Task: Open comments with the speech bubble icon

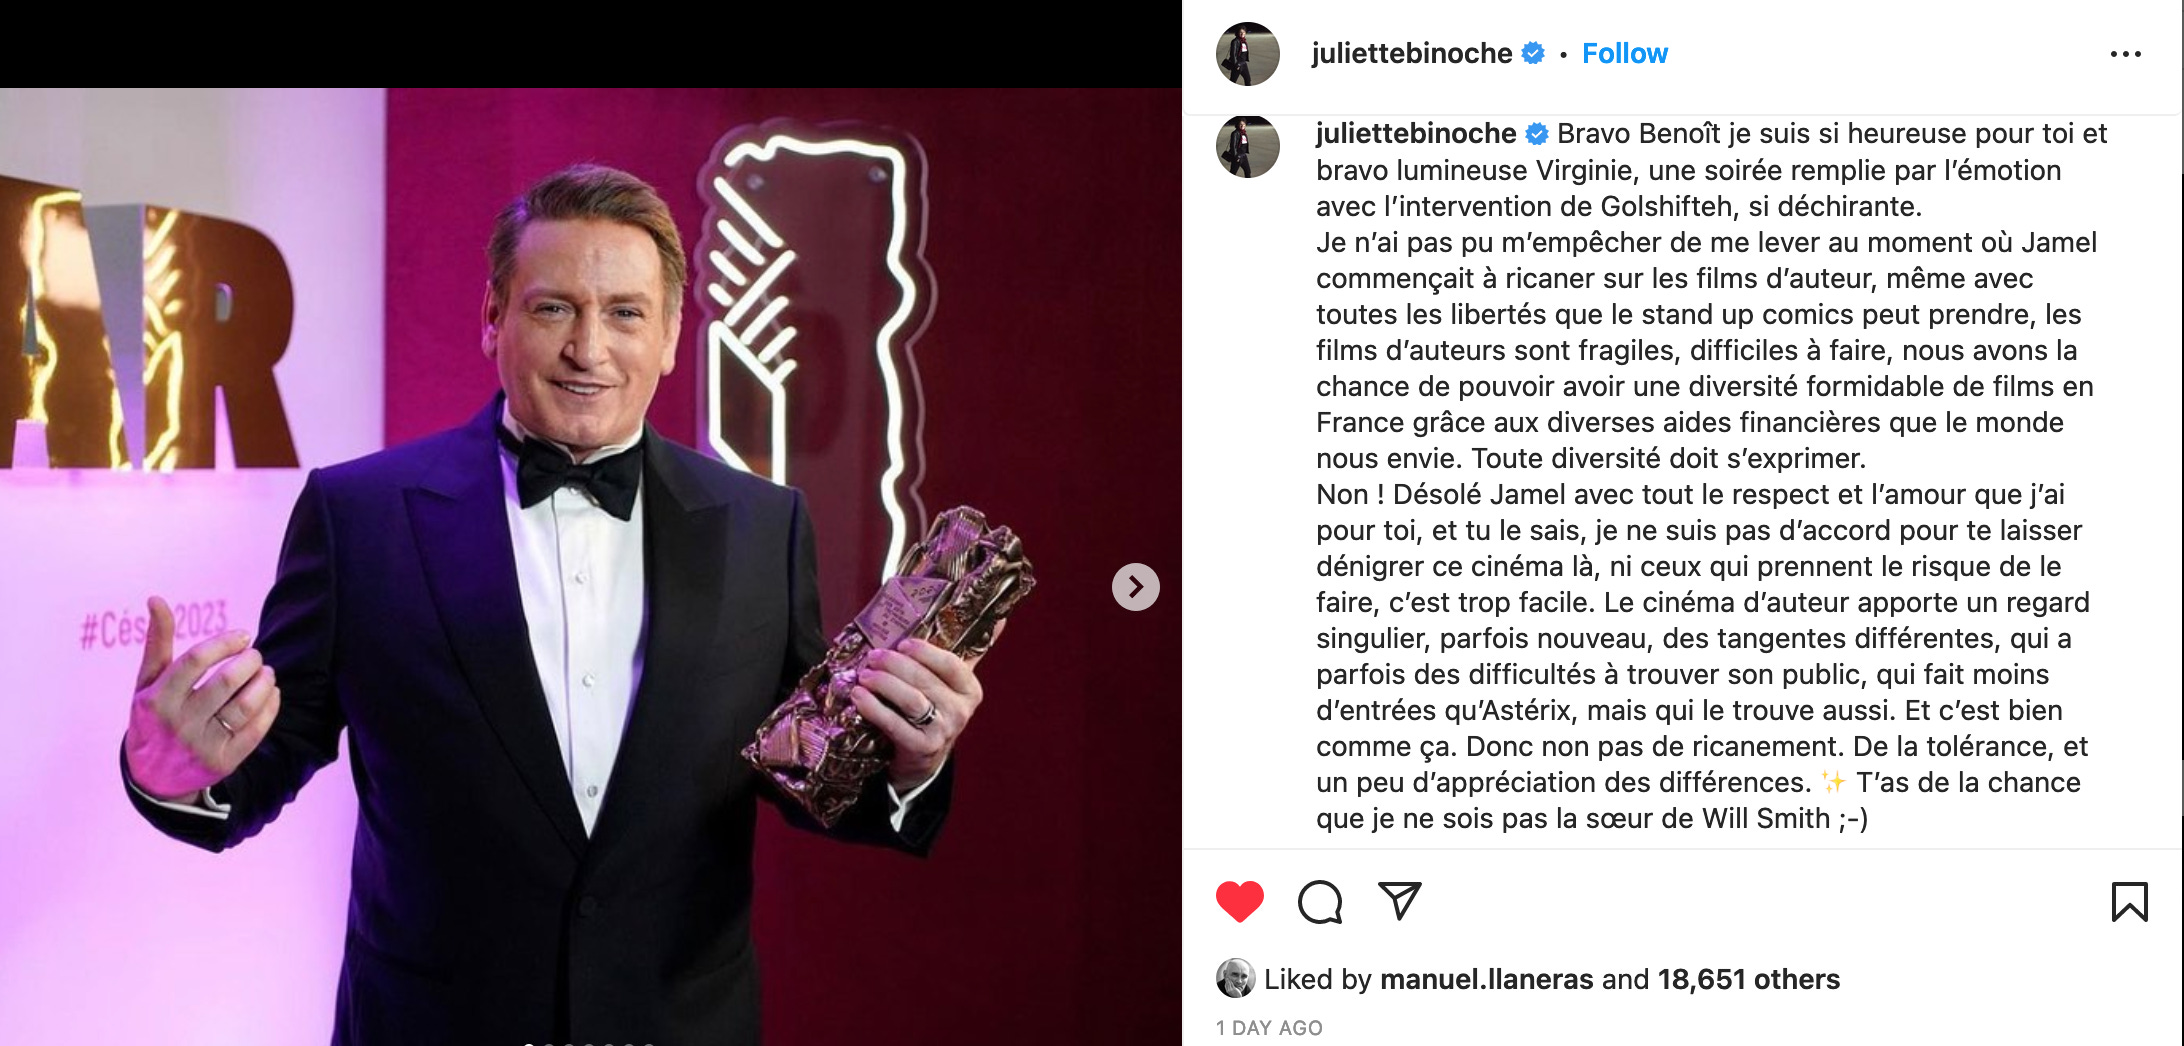Action: 1320,902
